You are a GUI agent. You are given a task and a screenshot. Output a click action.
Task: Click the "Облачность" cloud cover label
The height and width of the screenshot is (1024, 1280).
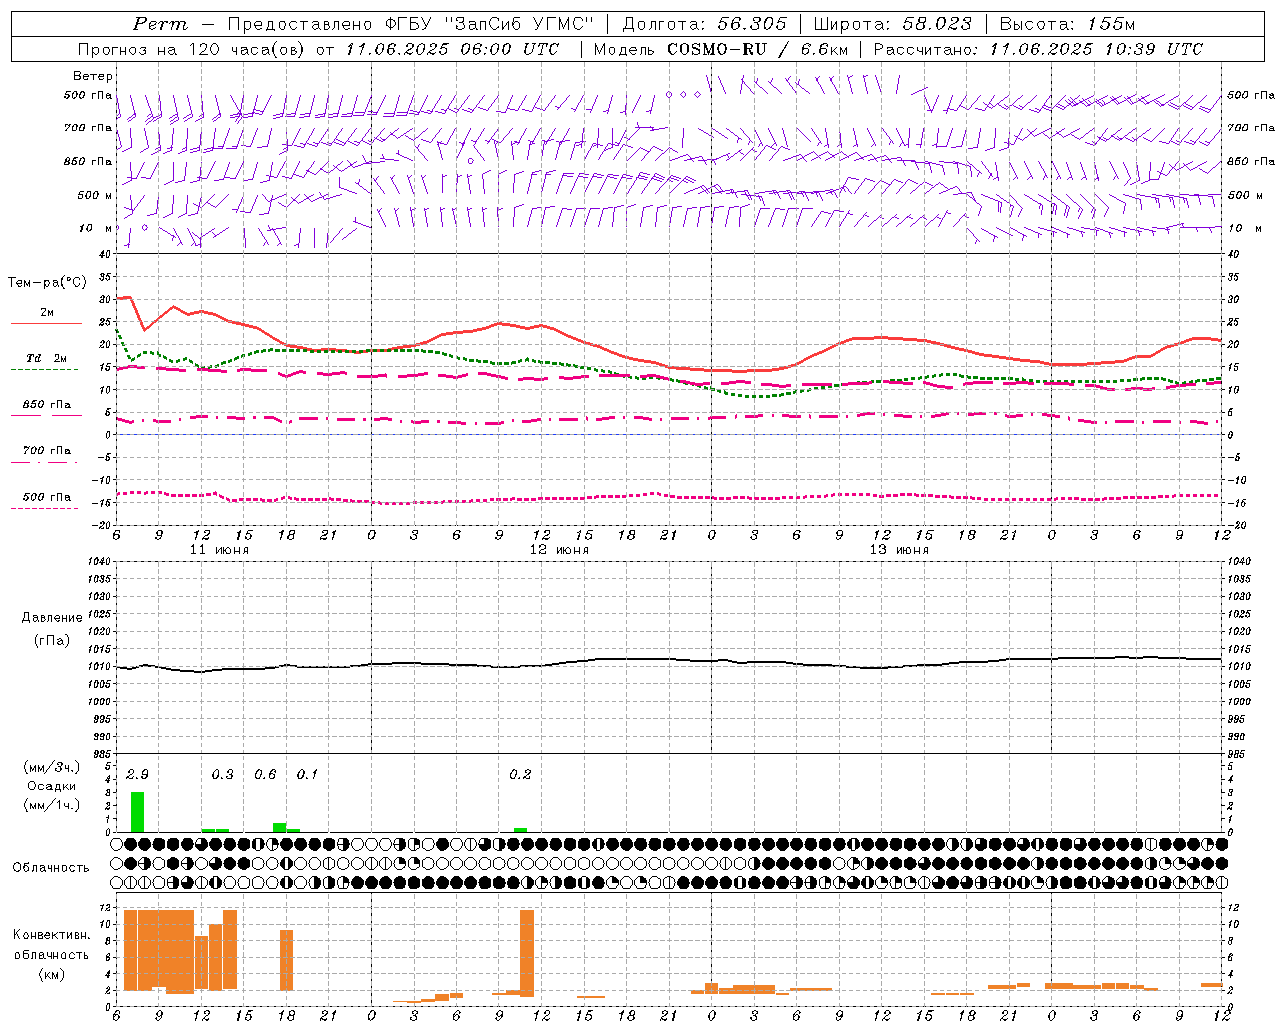tap(51, 868)
